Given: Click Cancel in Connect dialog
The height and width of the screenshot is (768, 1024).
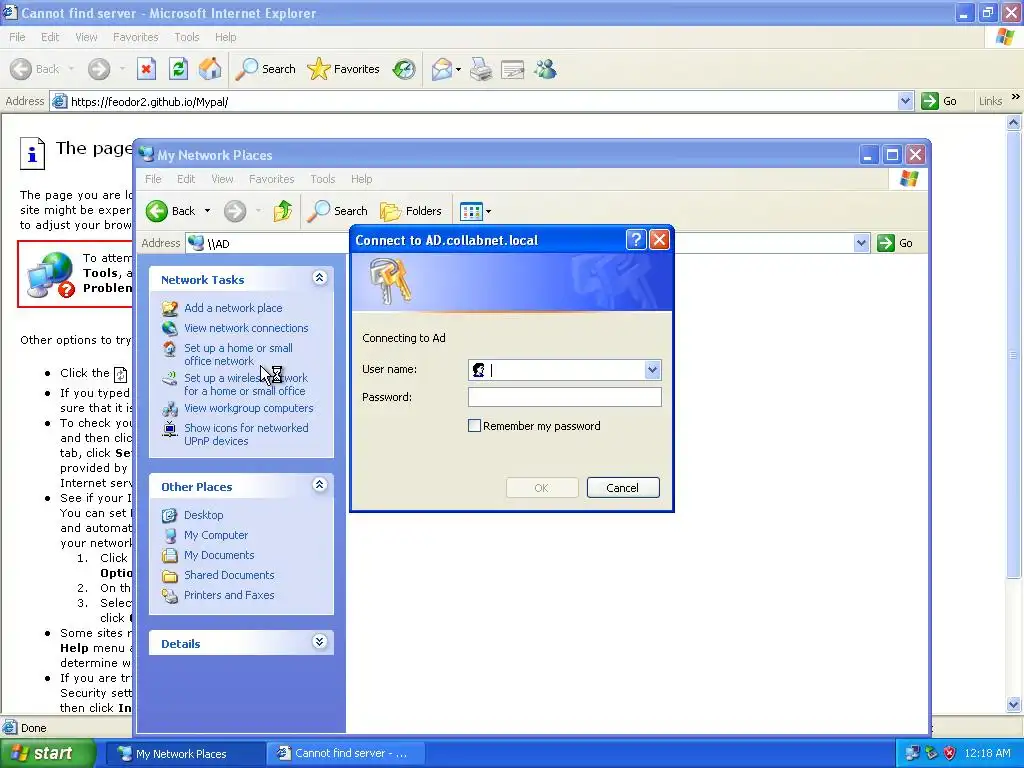Looking at the screenshot, I should [623, 488].
